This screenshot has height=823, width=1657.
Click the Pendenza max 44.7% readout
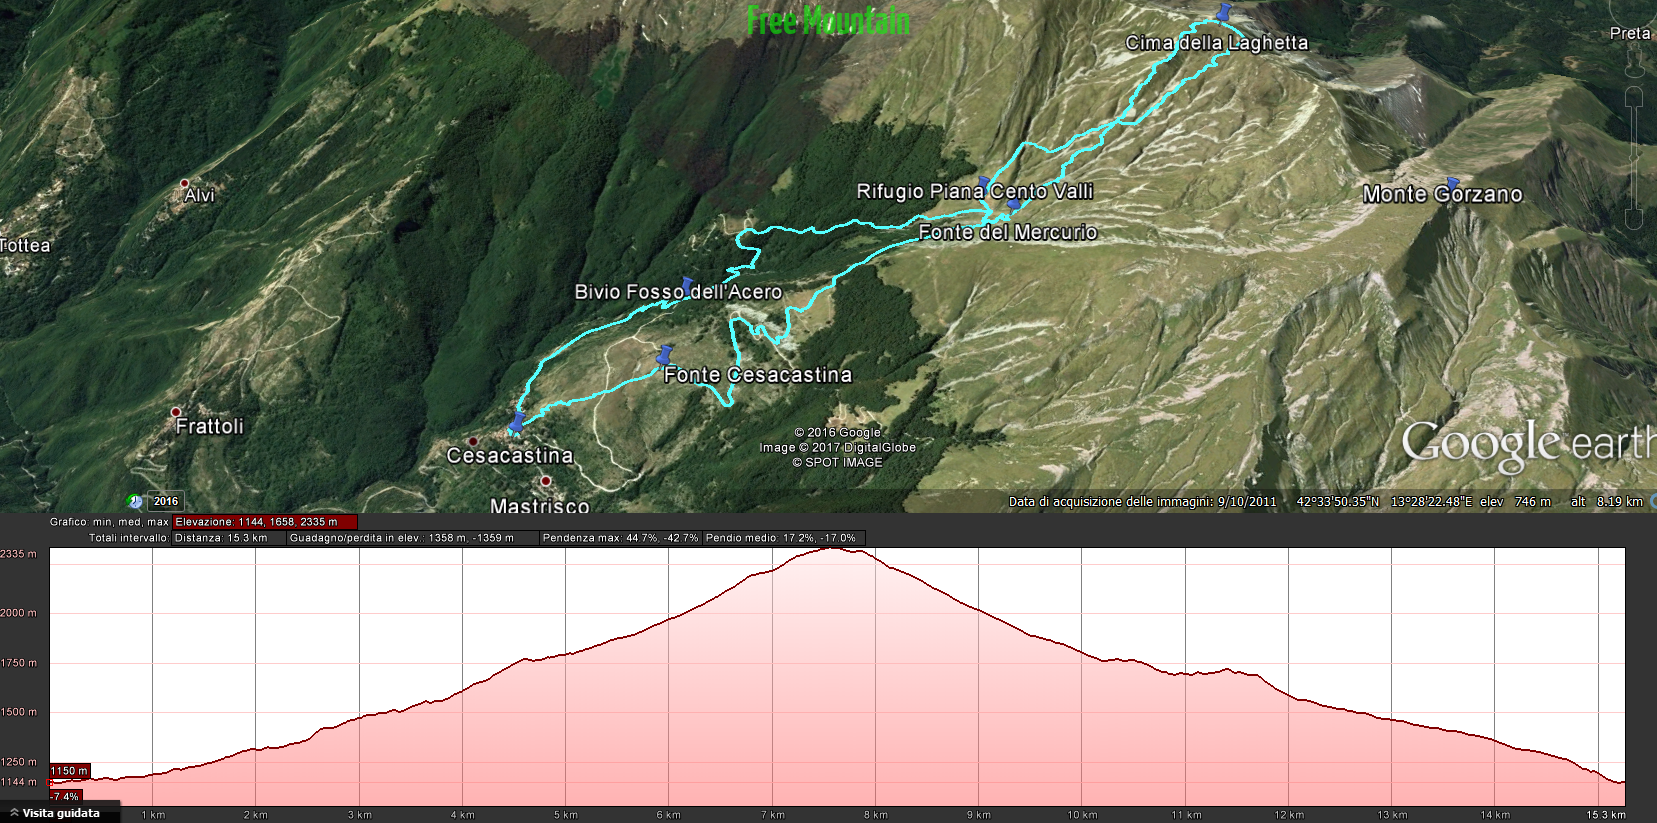[x=620, y=538]
